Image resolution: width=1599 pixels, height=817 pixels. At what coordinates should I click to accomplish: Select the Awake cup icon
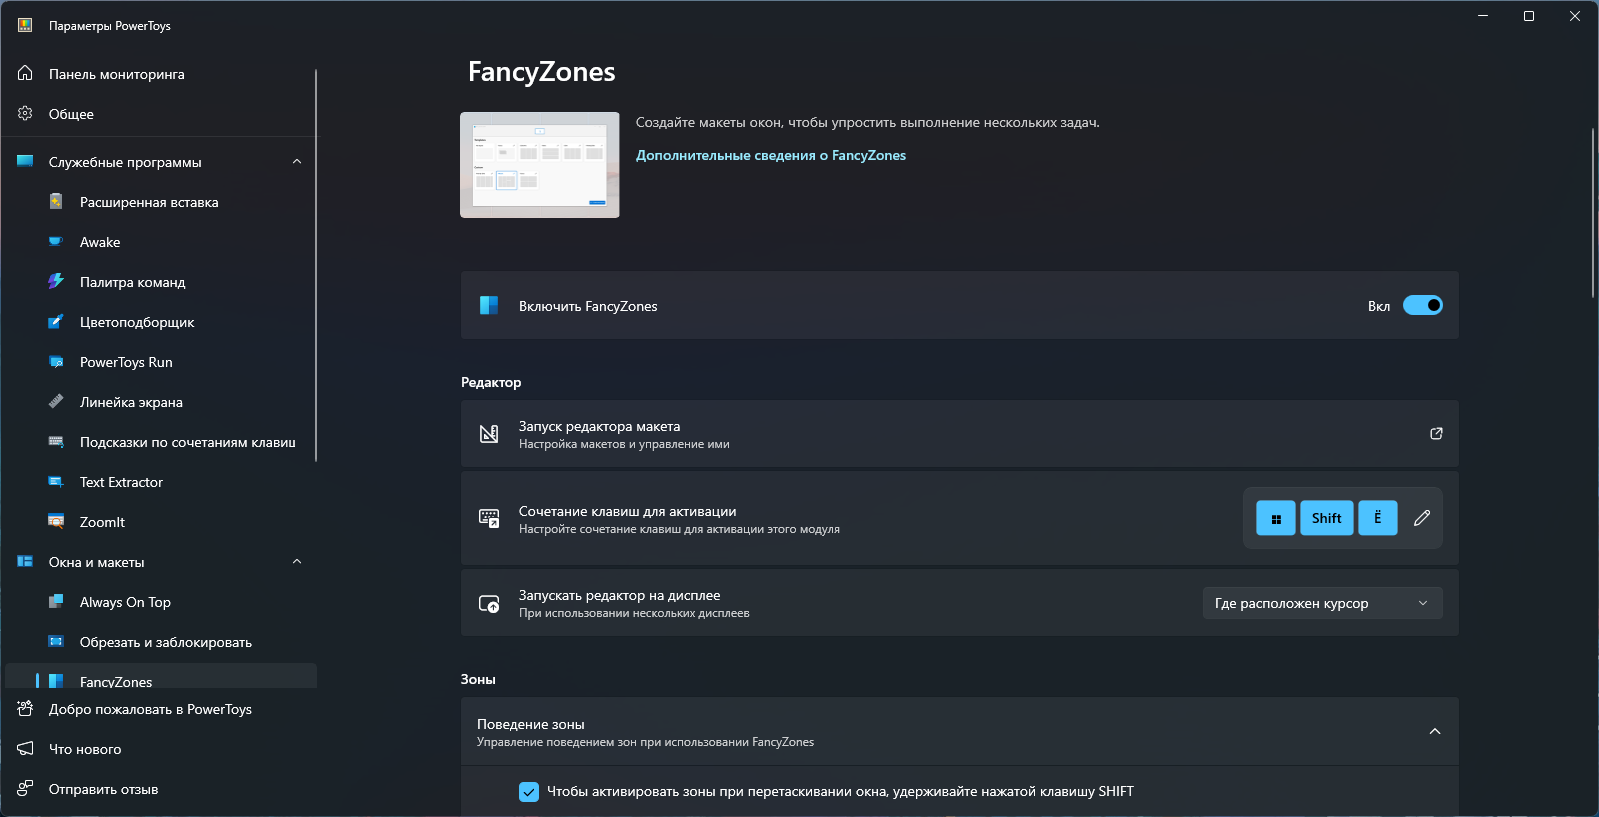coord(56,241)
